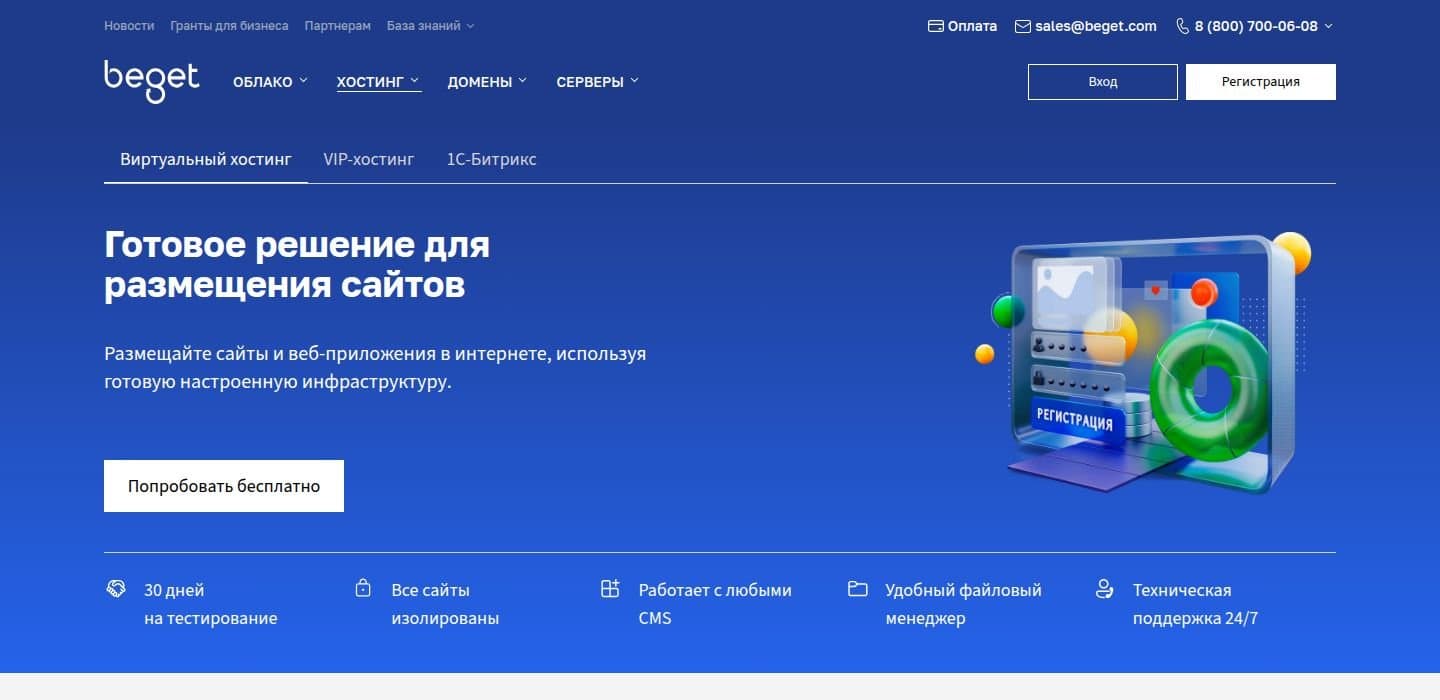The height and width of the screenshot is (700, 1440).
Task: Click the heading Готовое решение для размещения сайтов
Action: coord(297,264)
